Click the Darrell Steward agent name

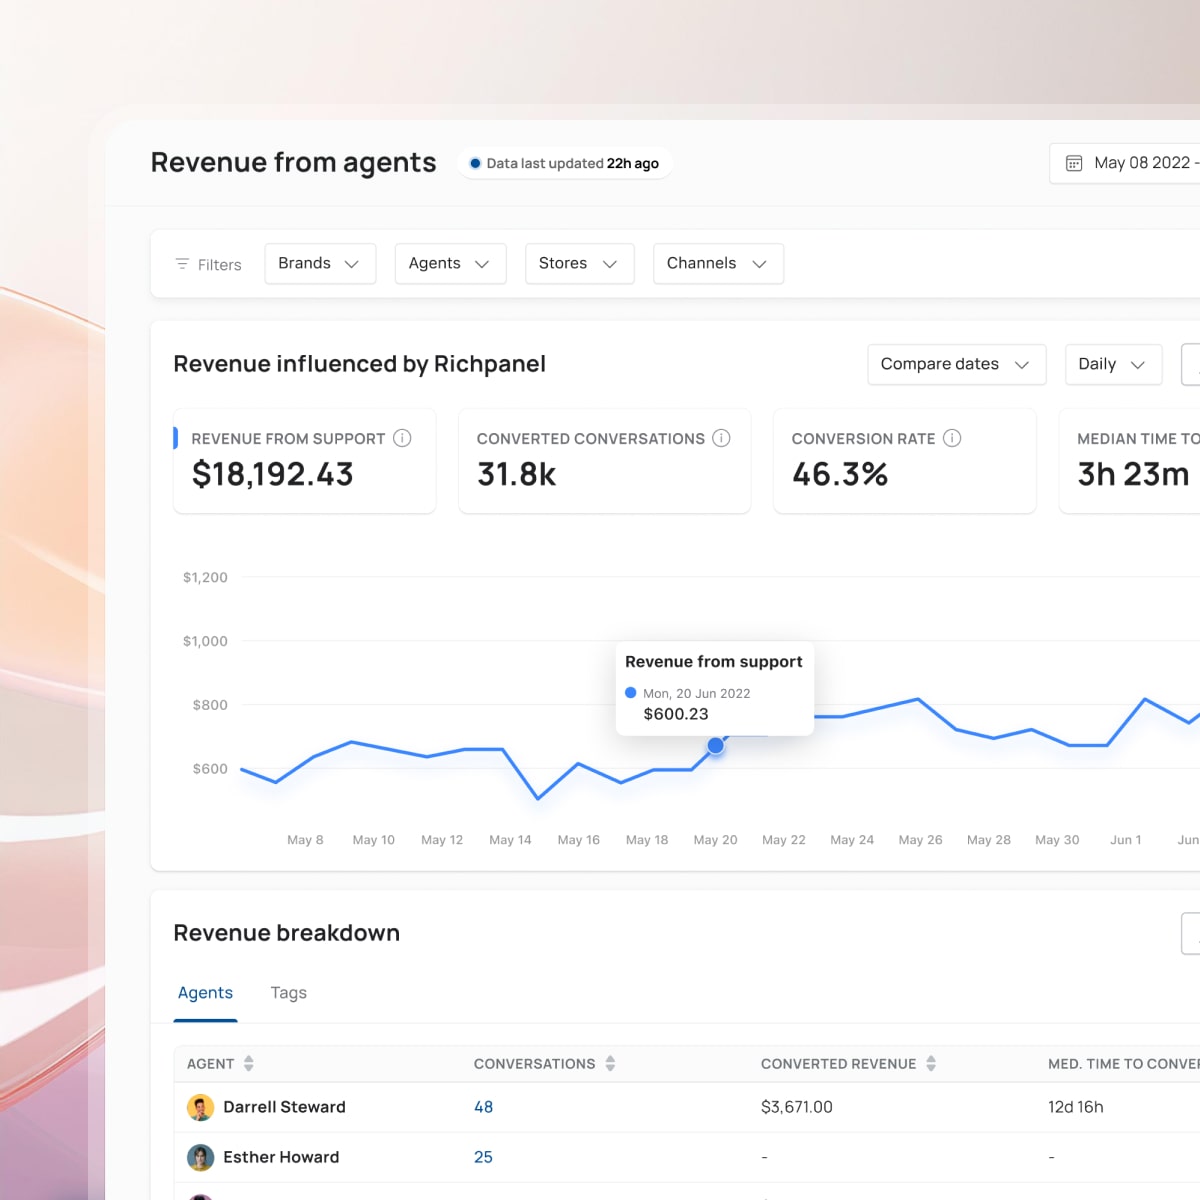284,1107
